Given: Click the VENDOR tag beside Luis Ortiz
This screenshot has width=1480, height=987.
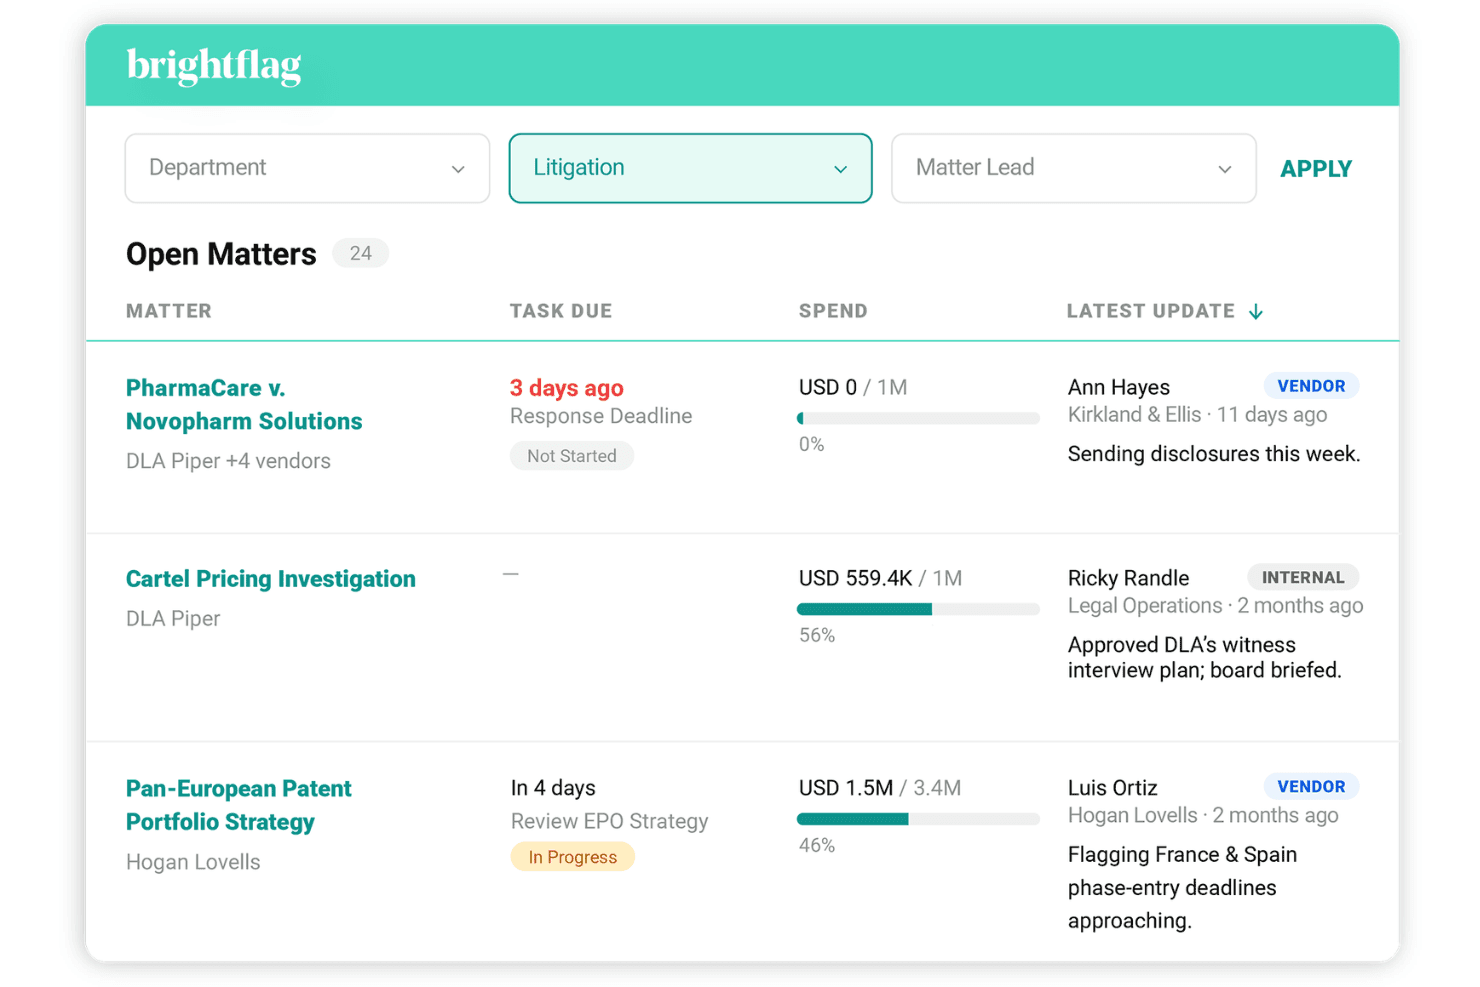Looking at the screenshot, I should [x=1311, y=786].
